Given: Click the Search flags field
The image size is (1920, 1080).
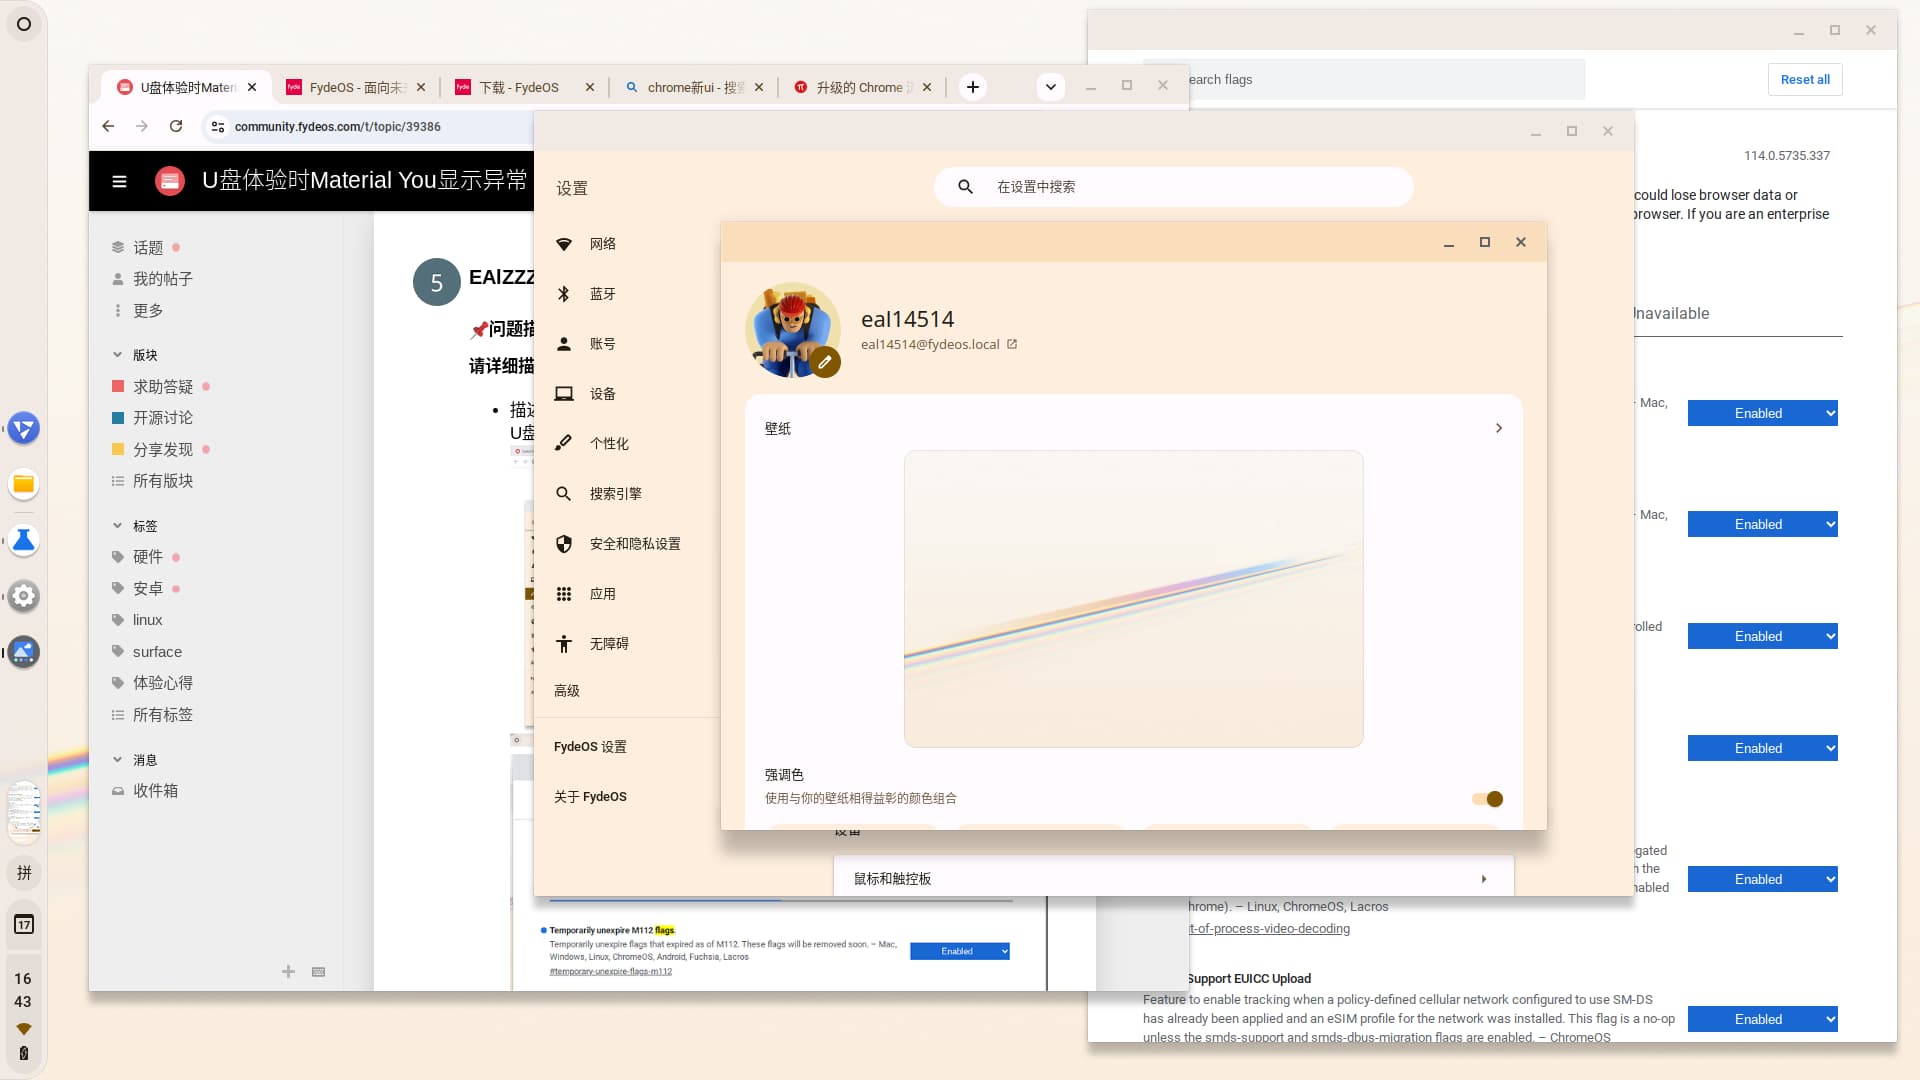Looking at the screenshot, I should pyautogui.click(x=1385, y=80).
